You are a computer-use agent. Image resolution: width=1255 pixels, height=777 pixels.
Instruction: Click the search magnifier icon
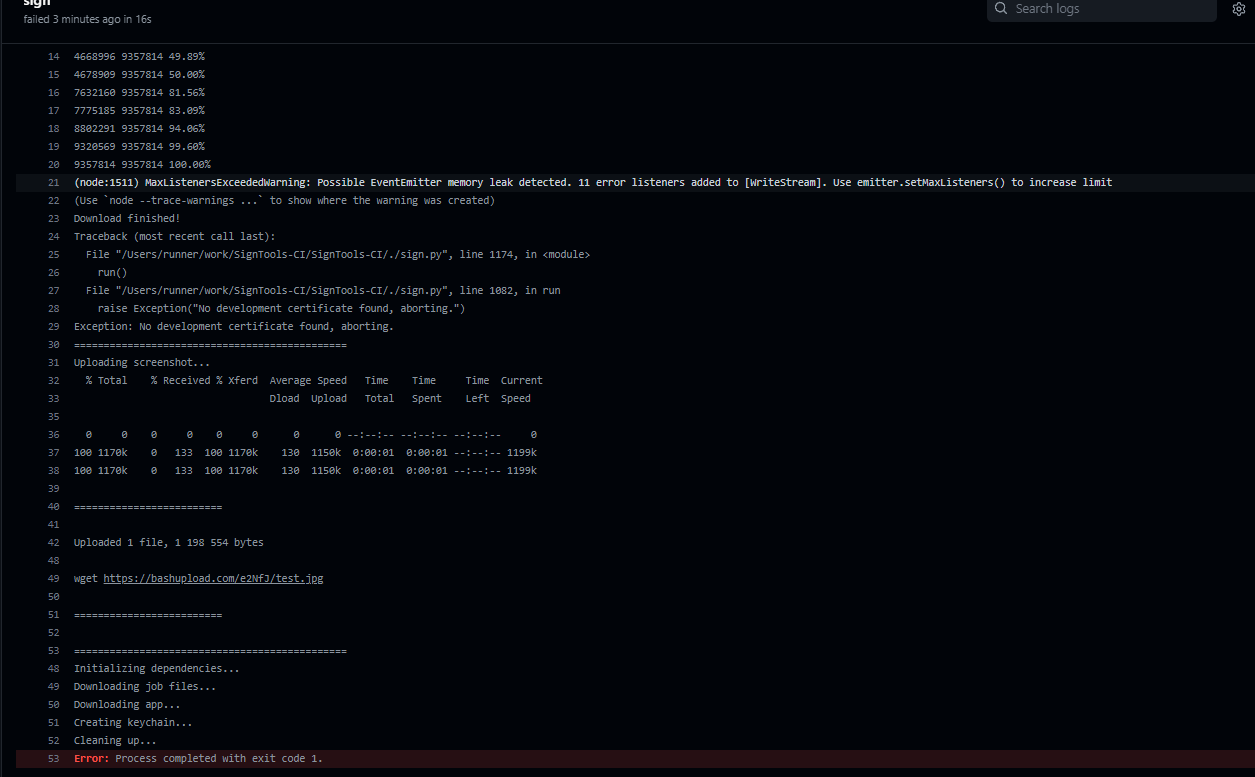pos(1000,9)
